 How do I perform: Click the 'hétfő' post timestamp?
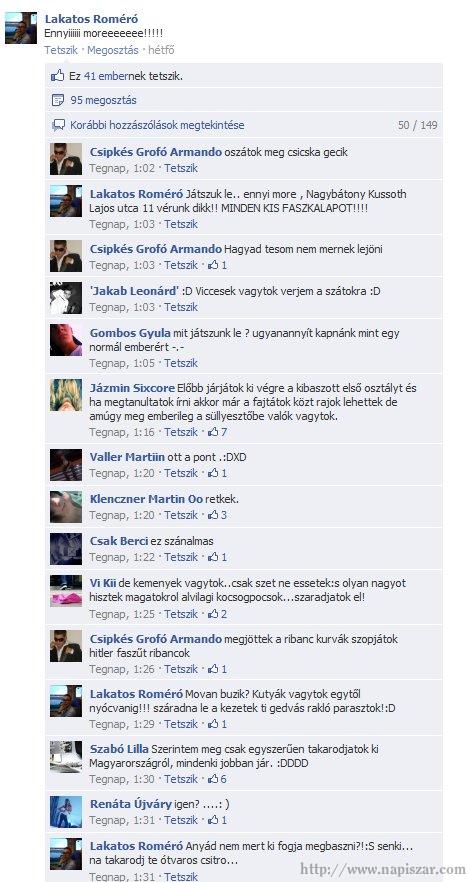[162, 50]
